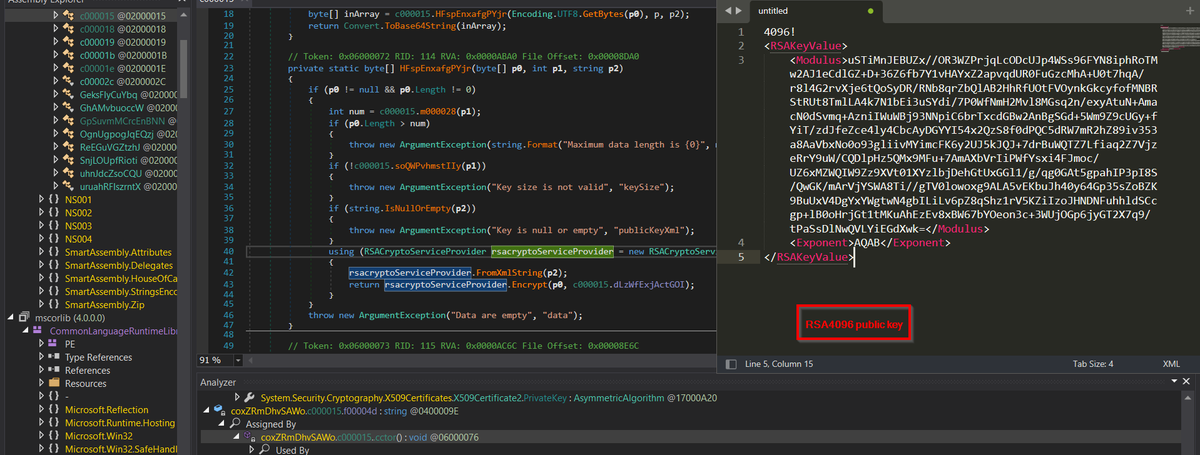Select the NS003 namespace
1200x455 pixels.
click(79, 226)
